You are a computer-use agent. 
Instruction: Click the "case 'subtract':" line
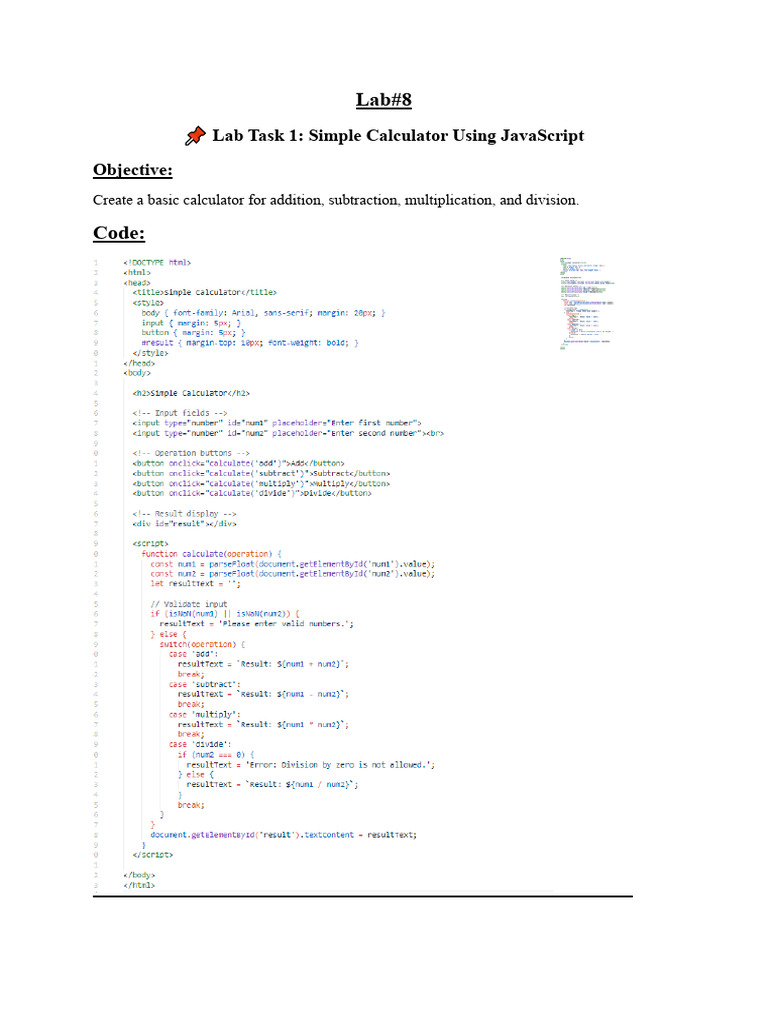204,684
